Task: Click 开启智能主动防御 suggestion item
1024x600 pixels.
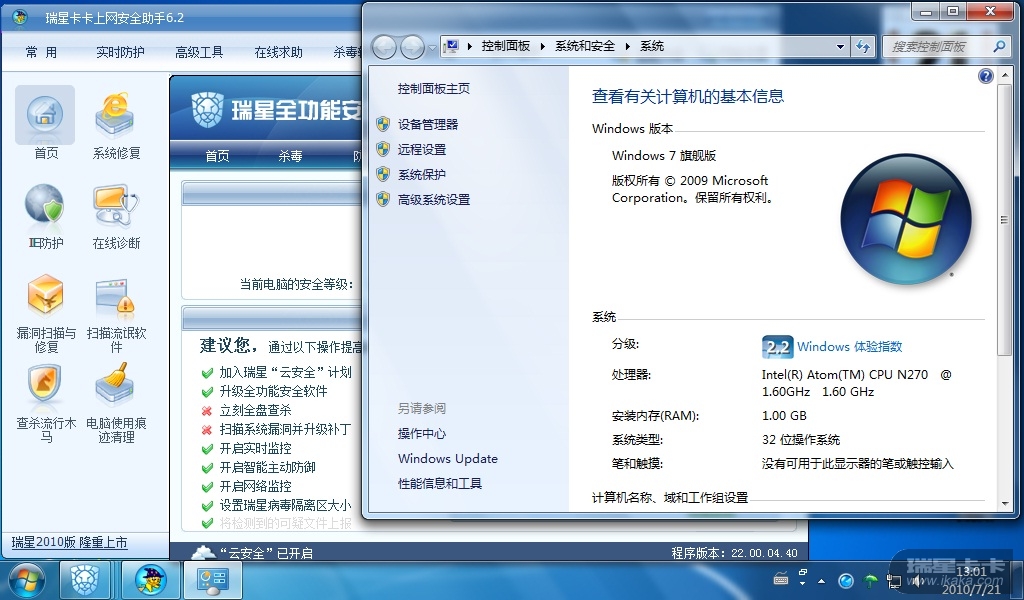Action: pos(267,467)
